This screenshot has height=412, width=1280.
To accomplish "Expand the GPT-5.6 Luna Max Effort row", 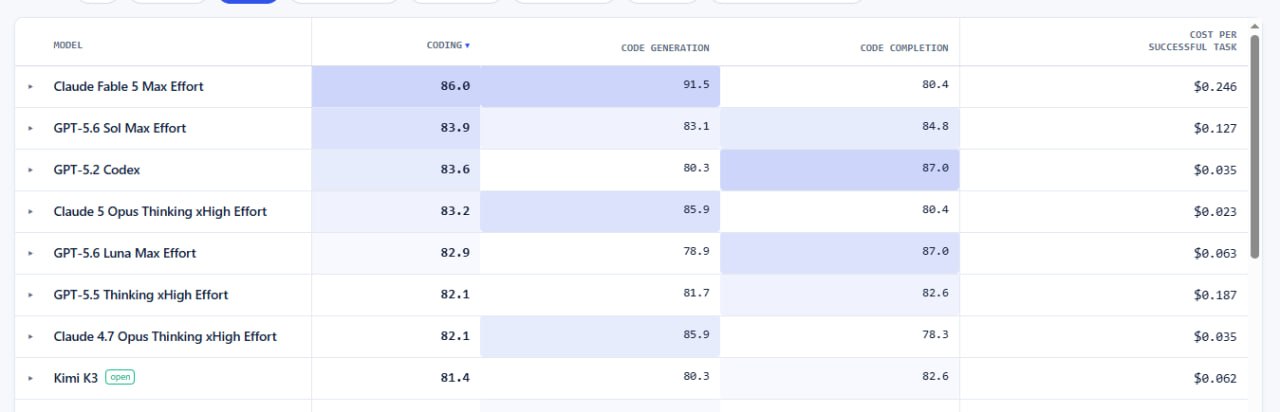I will pyautogui.click(x=31, y=254).
